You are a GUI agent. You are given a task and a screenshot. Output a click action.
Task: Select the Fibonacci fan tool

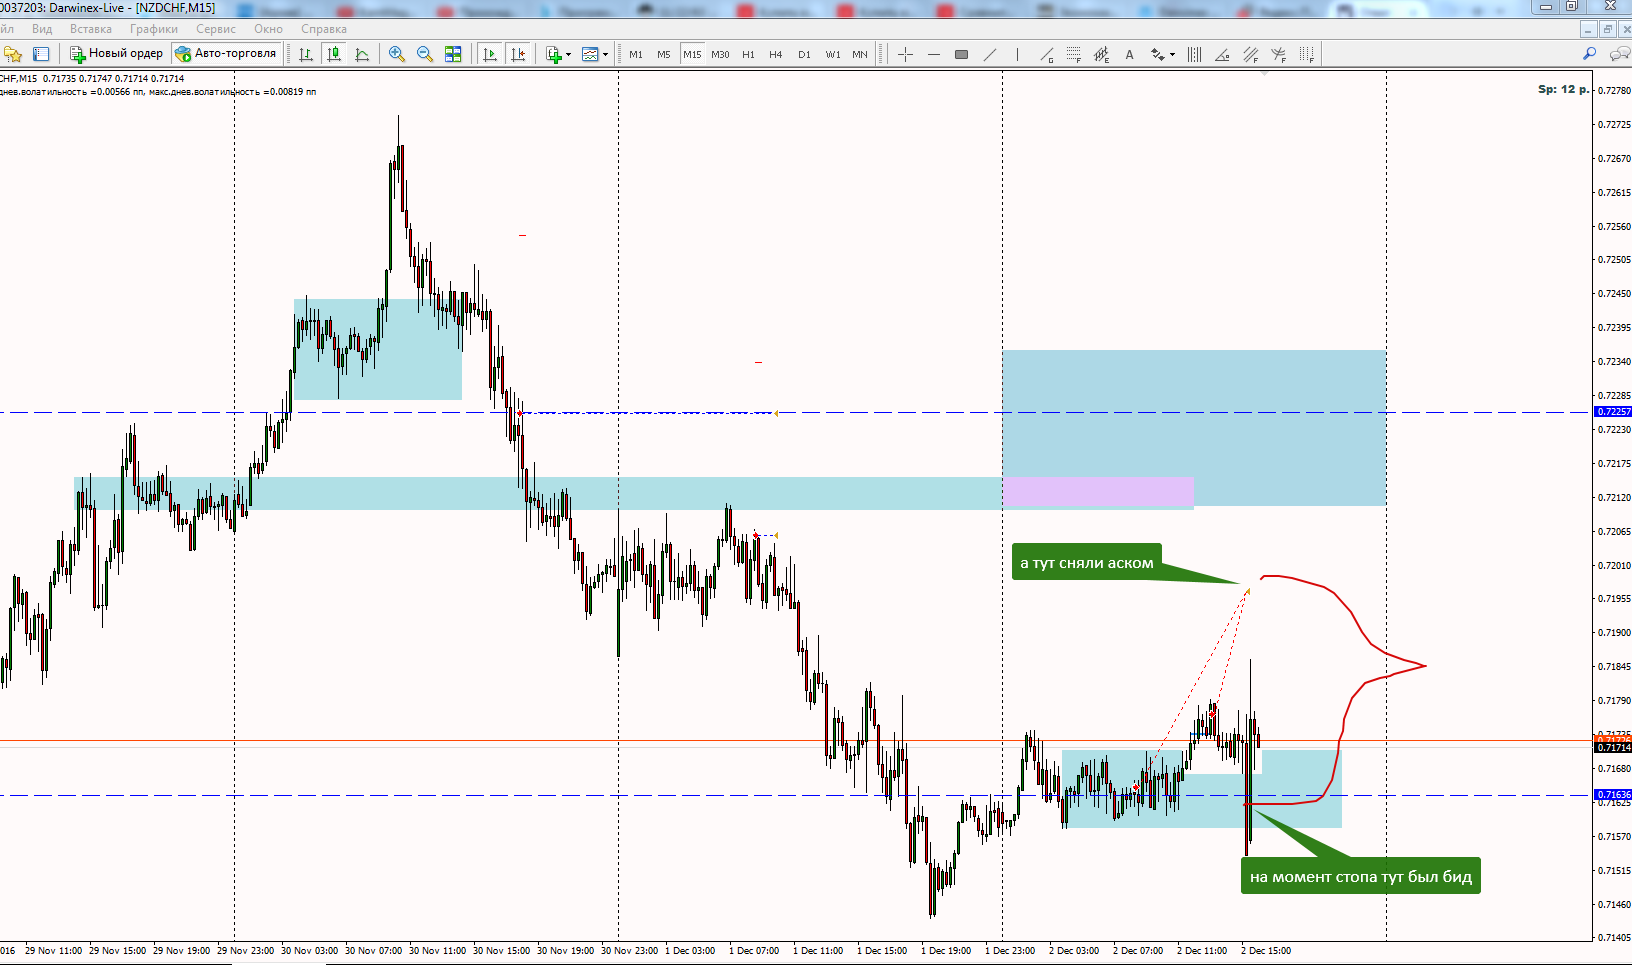pyautogui.click(x=1278, y=54)
